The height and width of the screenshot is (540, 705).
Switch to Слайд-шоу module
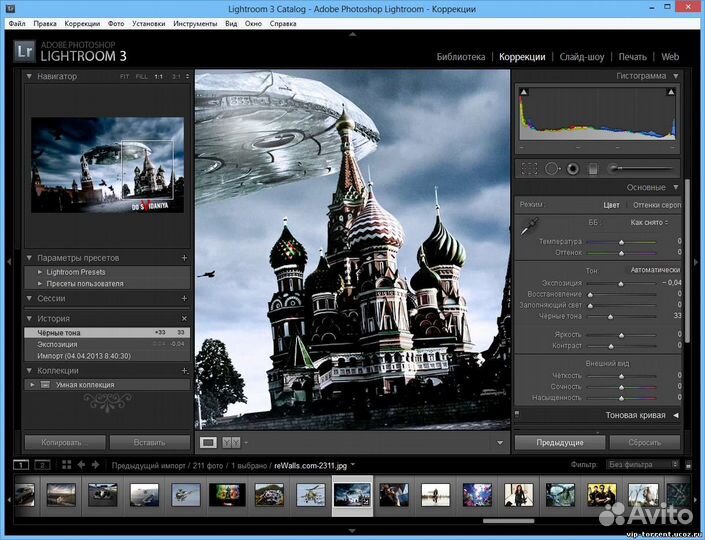click(x=582, y=57)
